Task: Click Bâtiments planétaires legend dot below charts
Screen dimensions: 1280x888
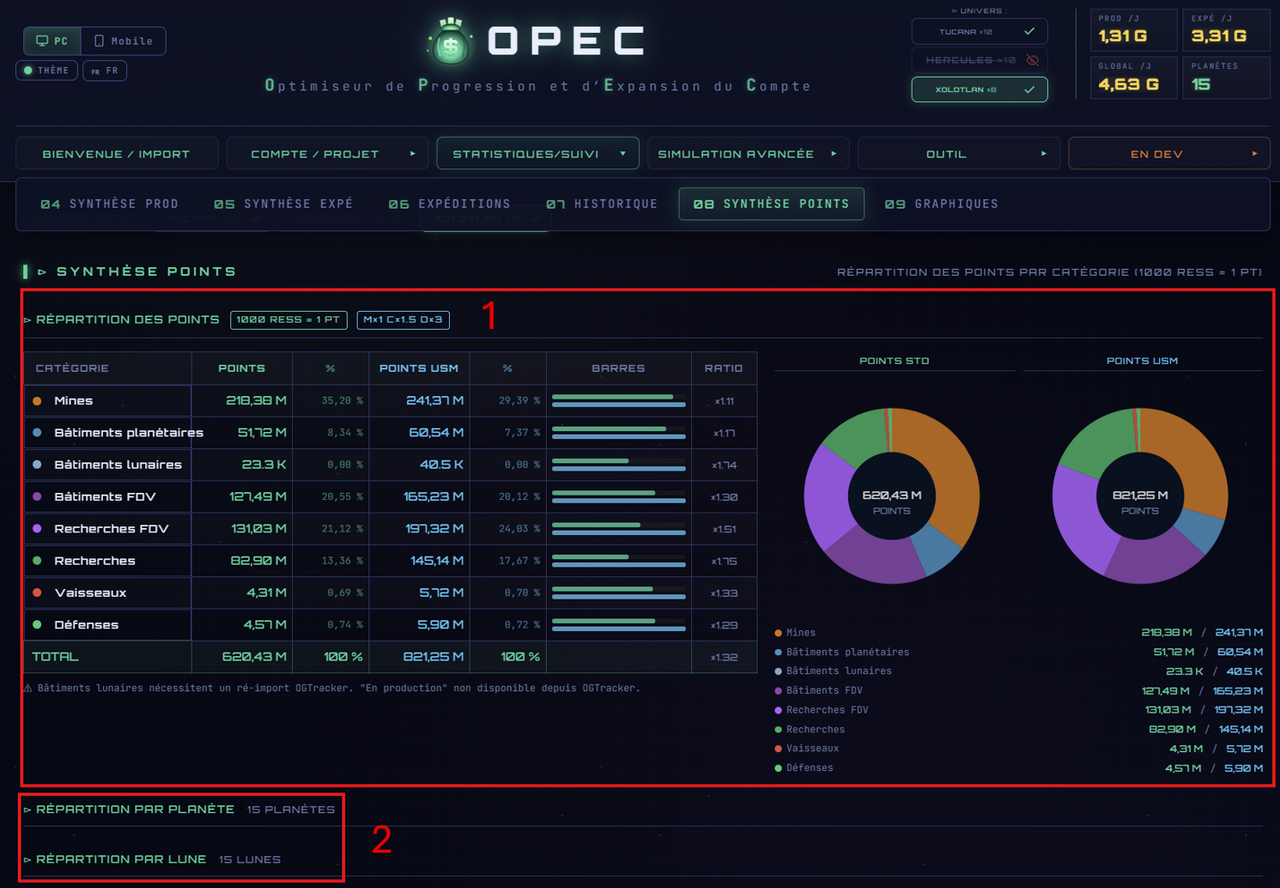Action: (778, 652)
